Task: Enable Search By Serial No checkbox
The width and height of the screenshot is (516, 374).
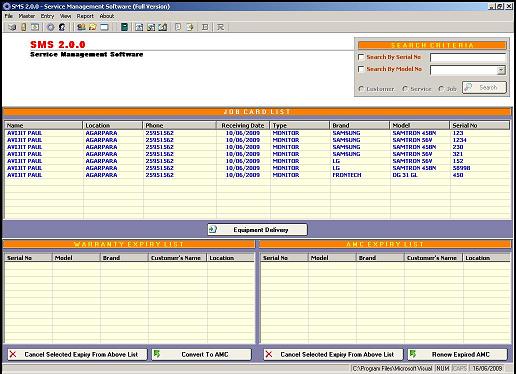Action: point(361,57)
